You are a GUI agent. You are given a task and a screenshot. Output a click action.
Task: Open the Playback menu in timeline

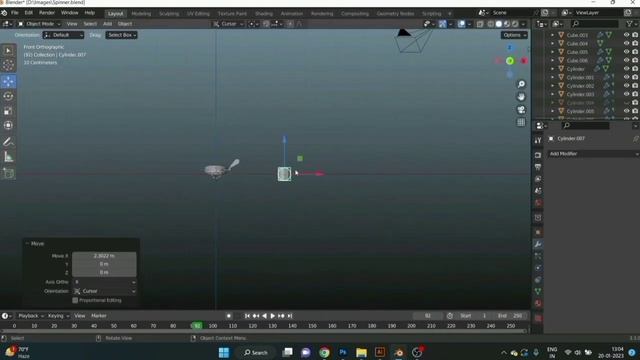point(30,316)
